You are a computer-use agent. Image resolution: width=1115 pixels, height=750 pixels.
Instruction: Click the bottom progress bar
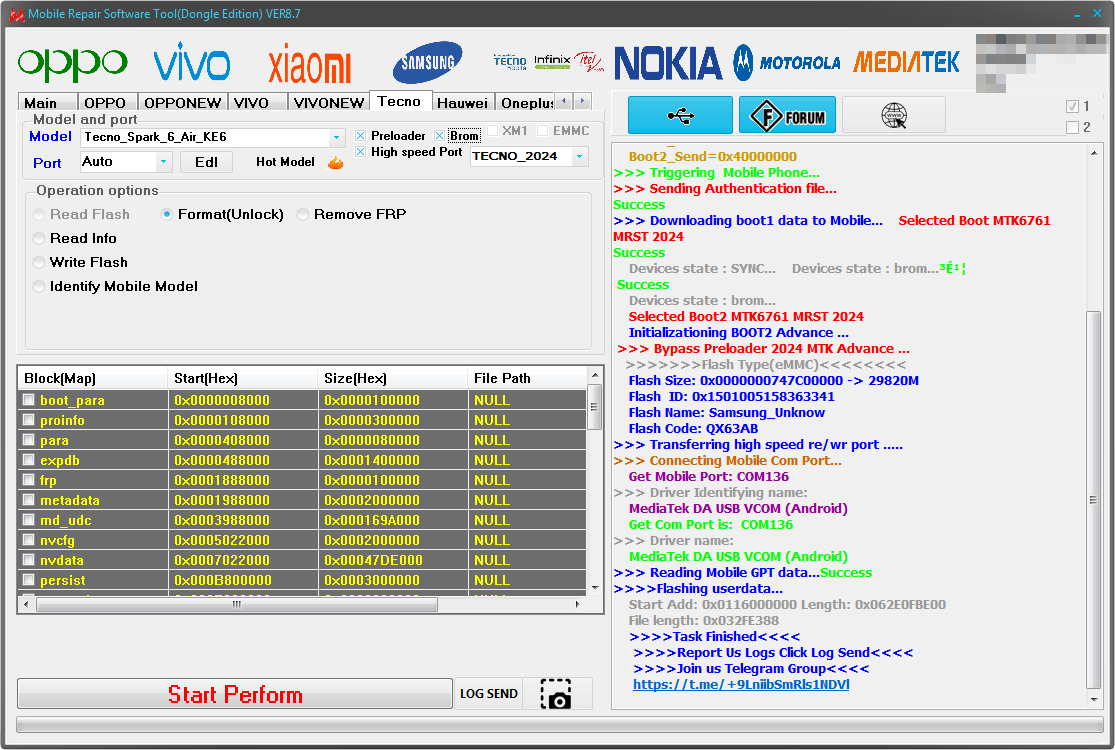coord(560,724)
